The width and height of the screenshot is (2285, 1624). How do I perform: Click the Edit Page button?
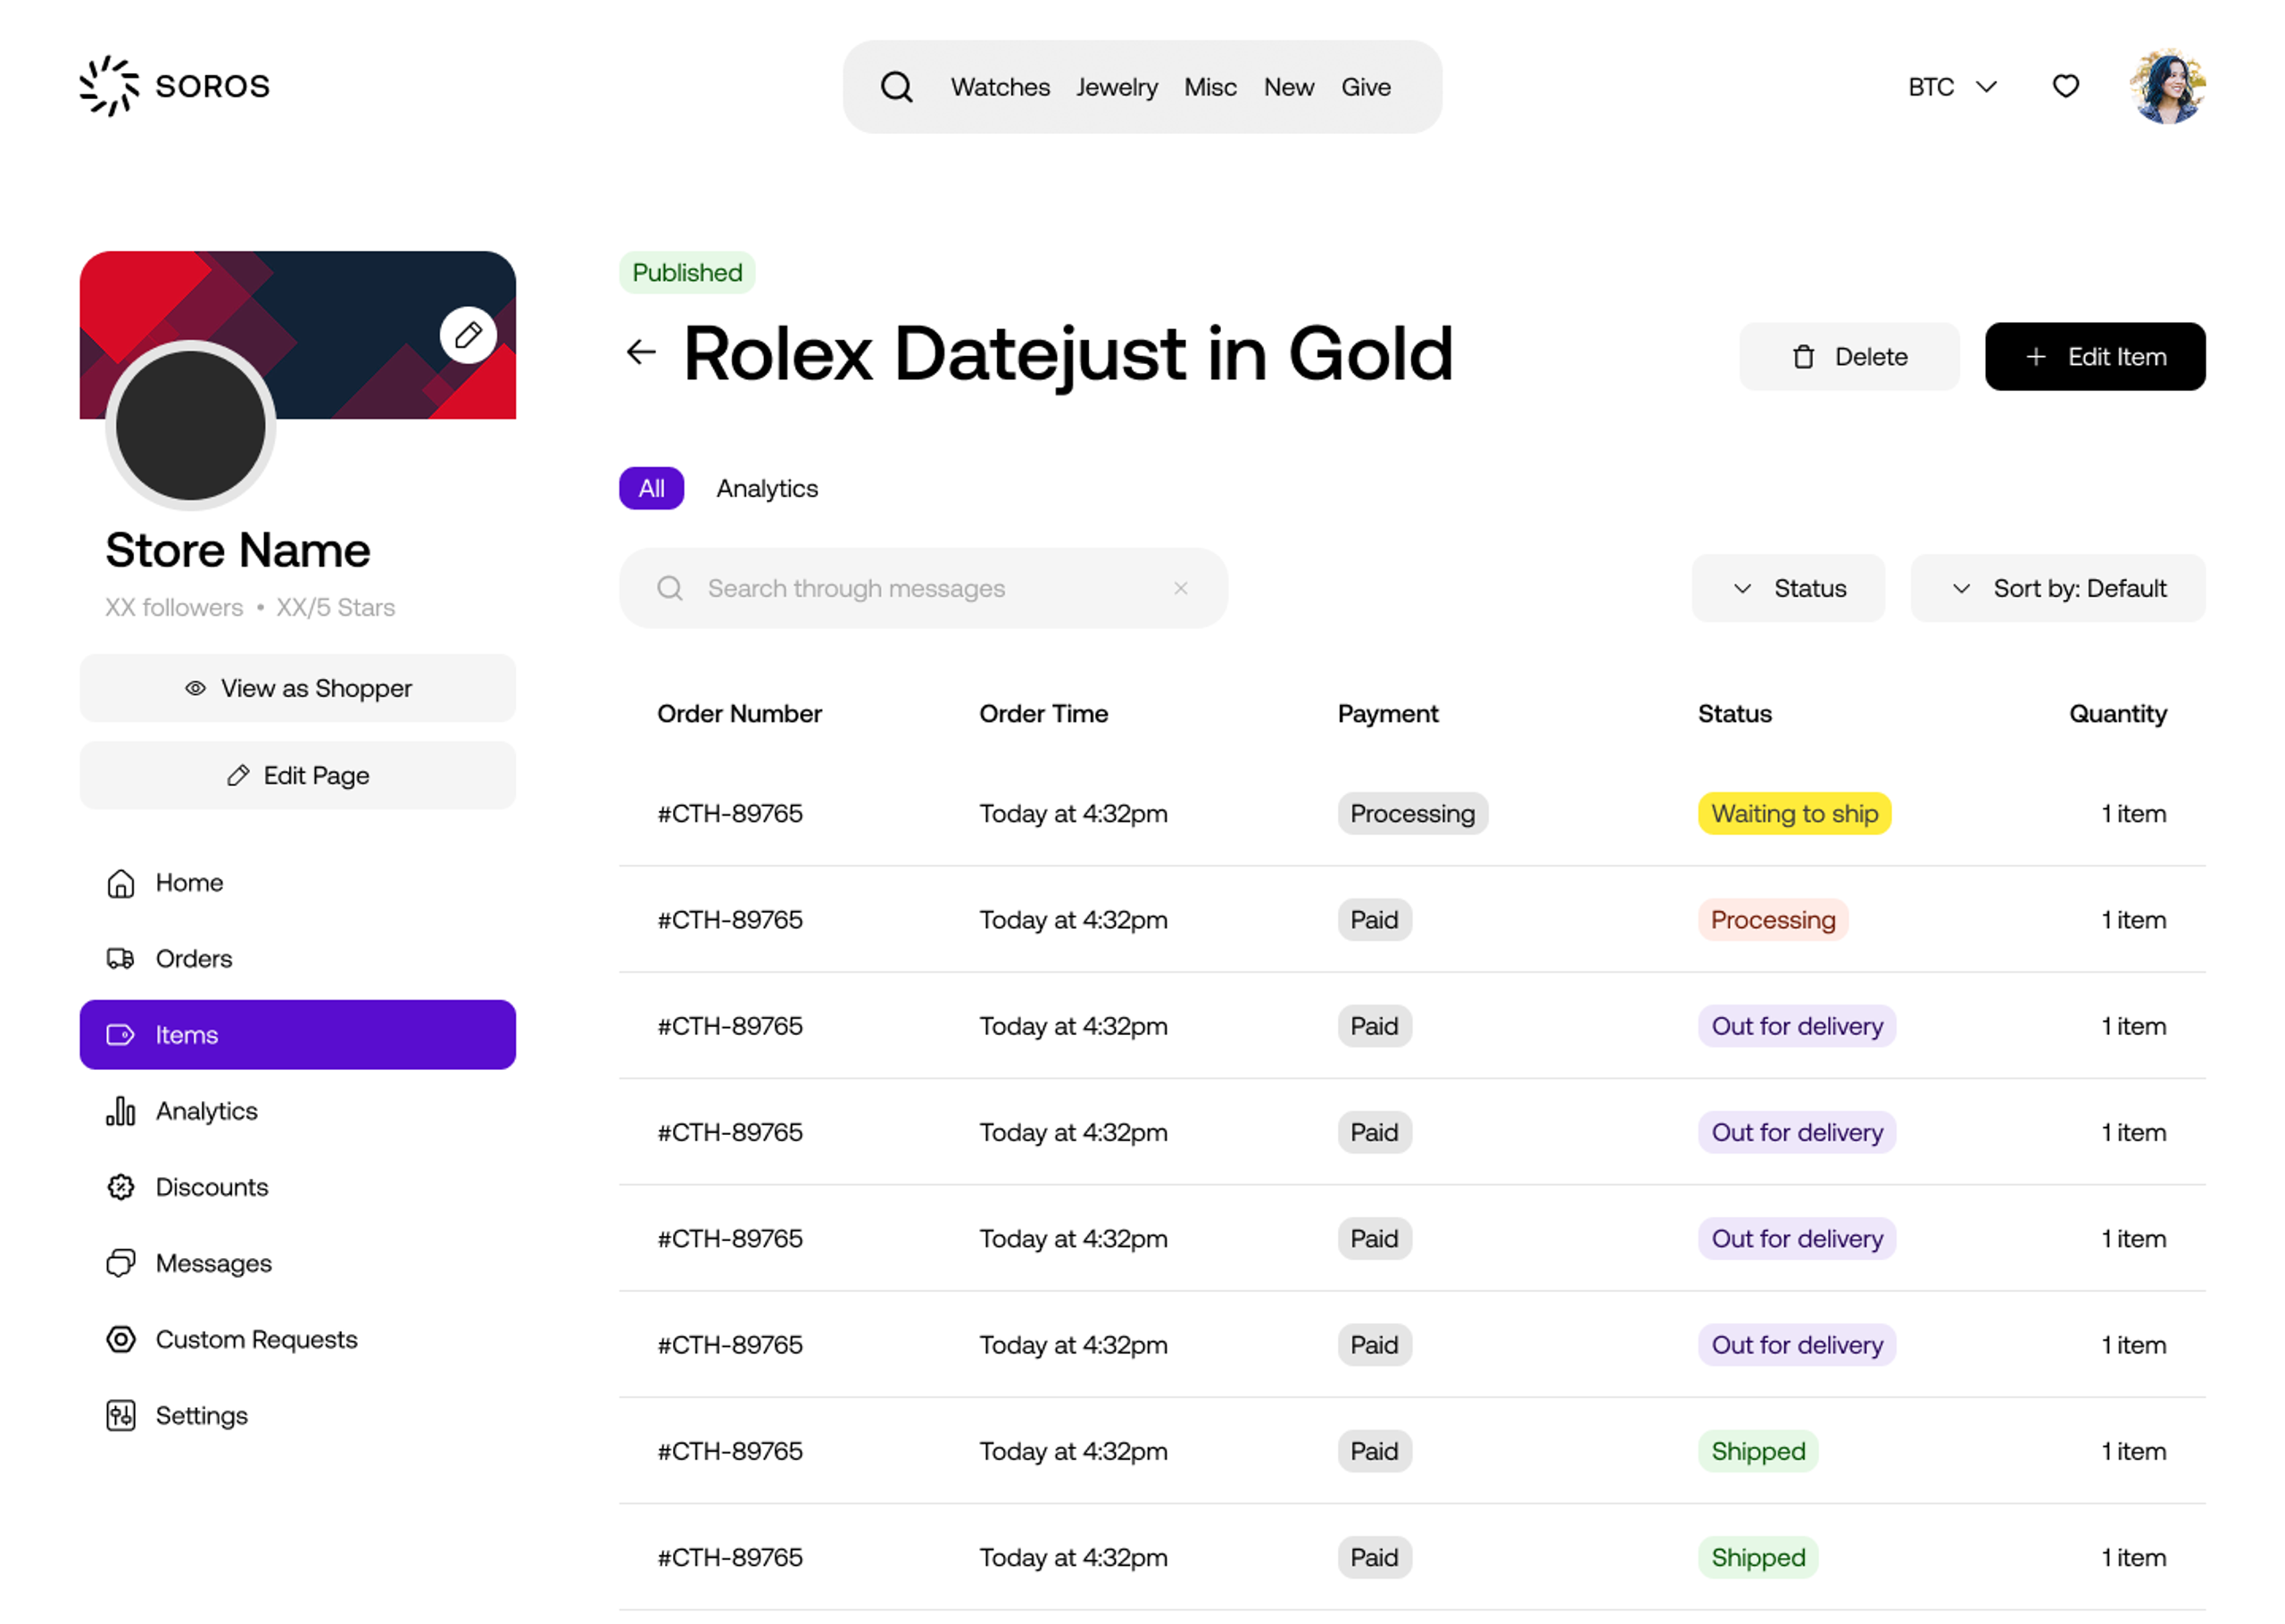tap(298, 775)
